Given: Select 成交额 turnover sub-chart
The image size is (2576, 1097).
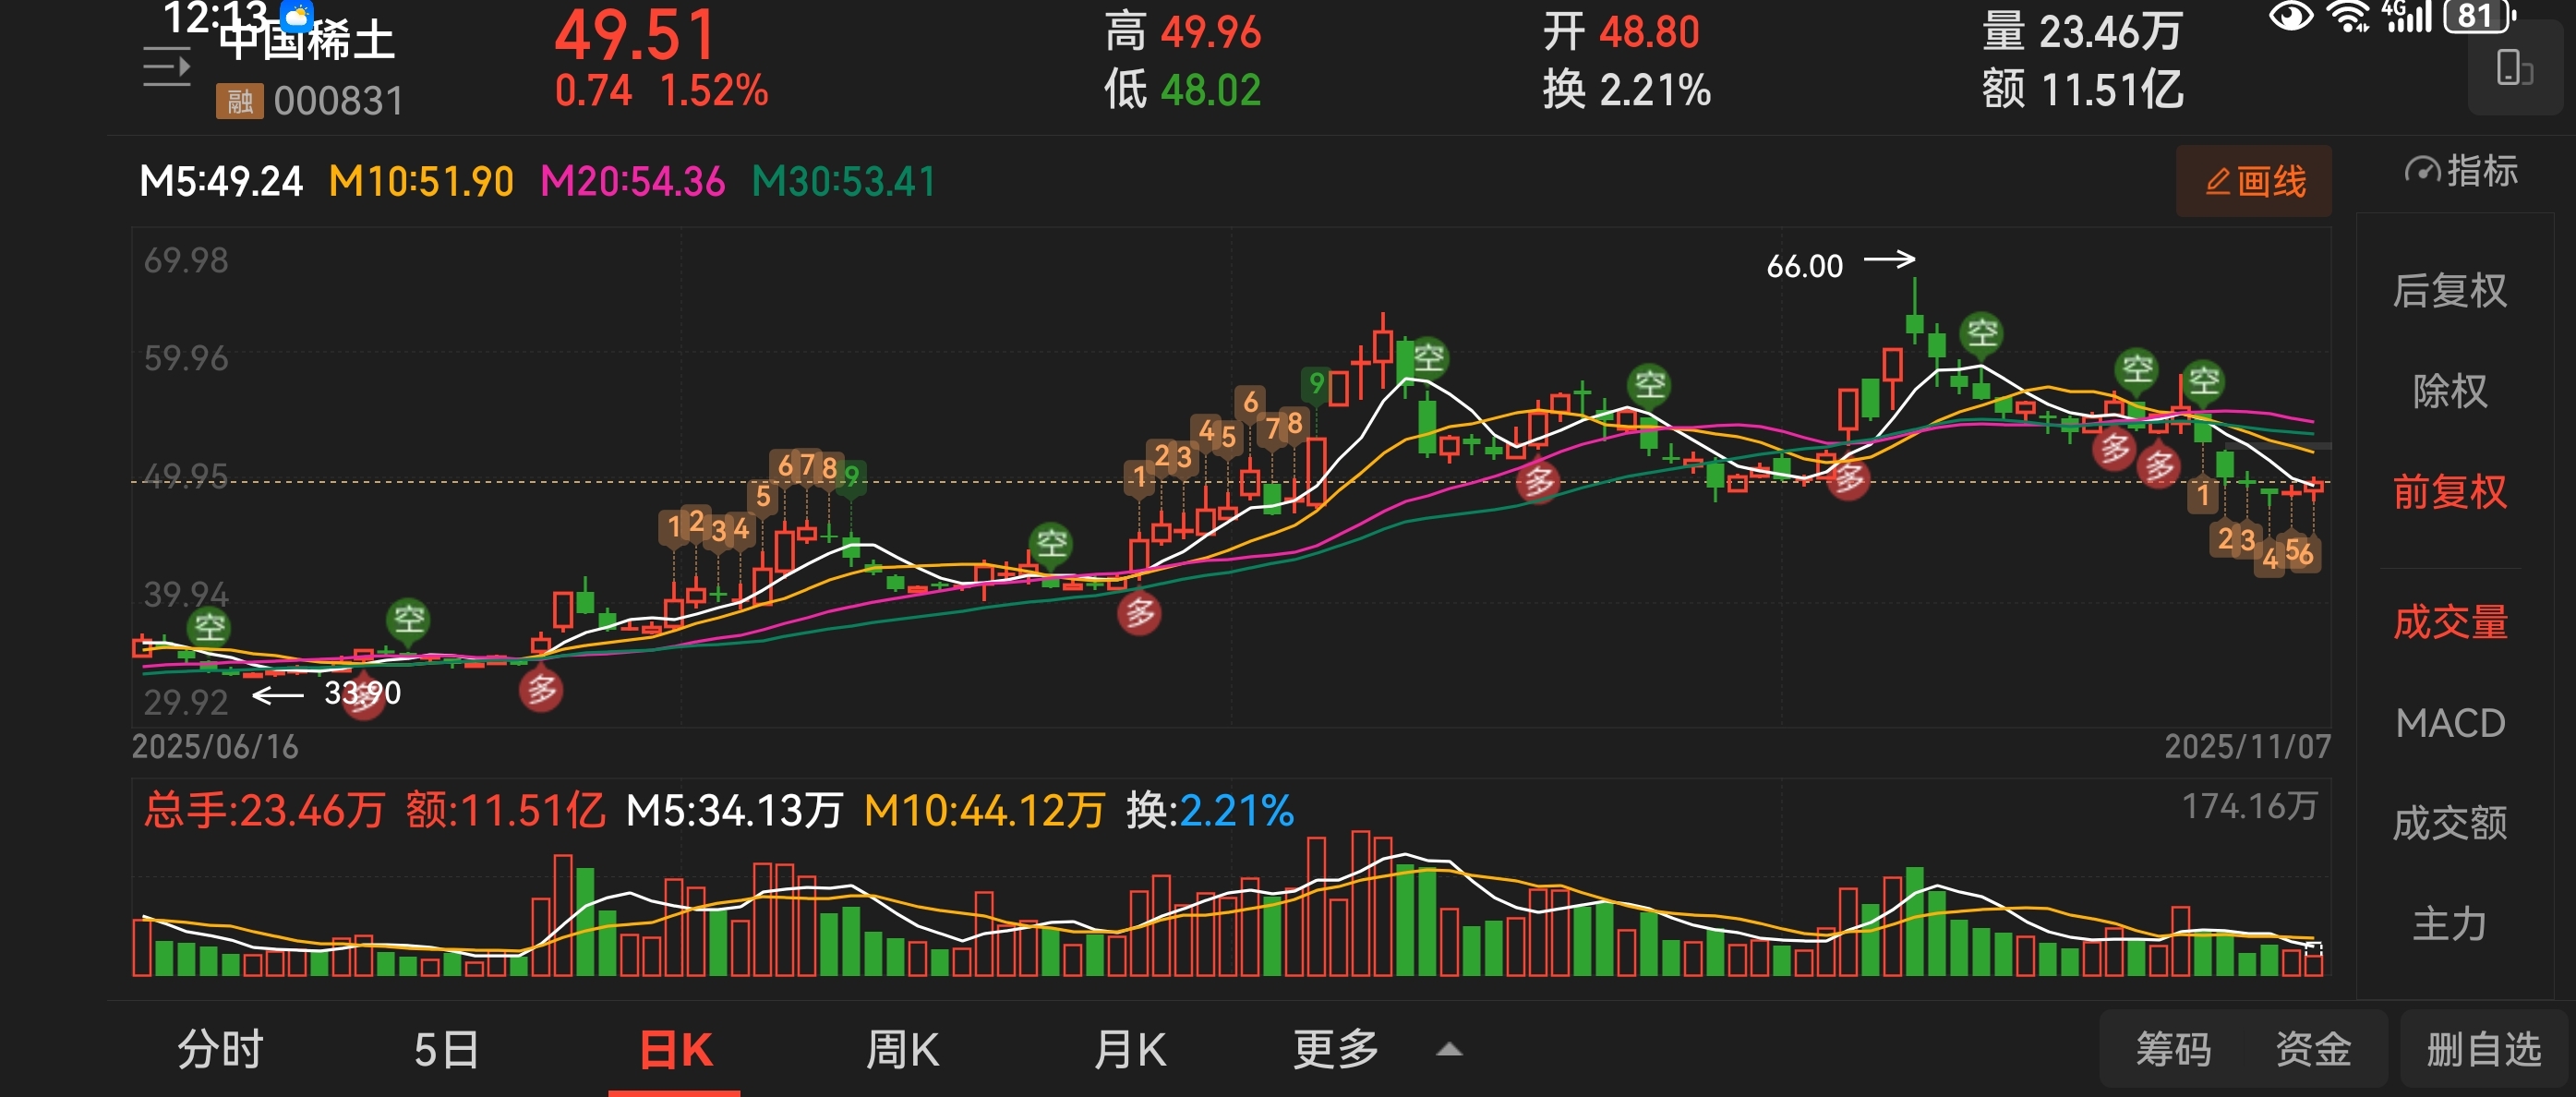Looking at the screenshot, I should 2449,823.
